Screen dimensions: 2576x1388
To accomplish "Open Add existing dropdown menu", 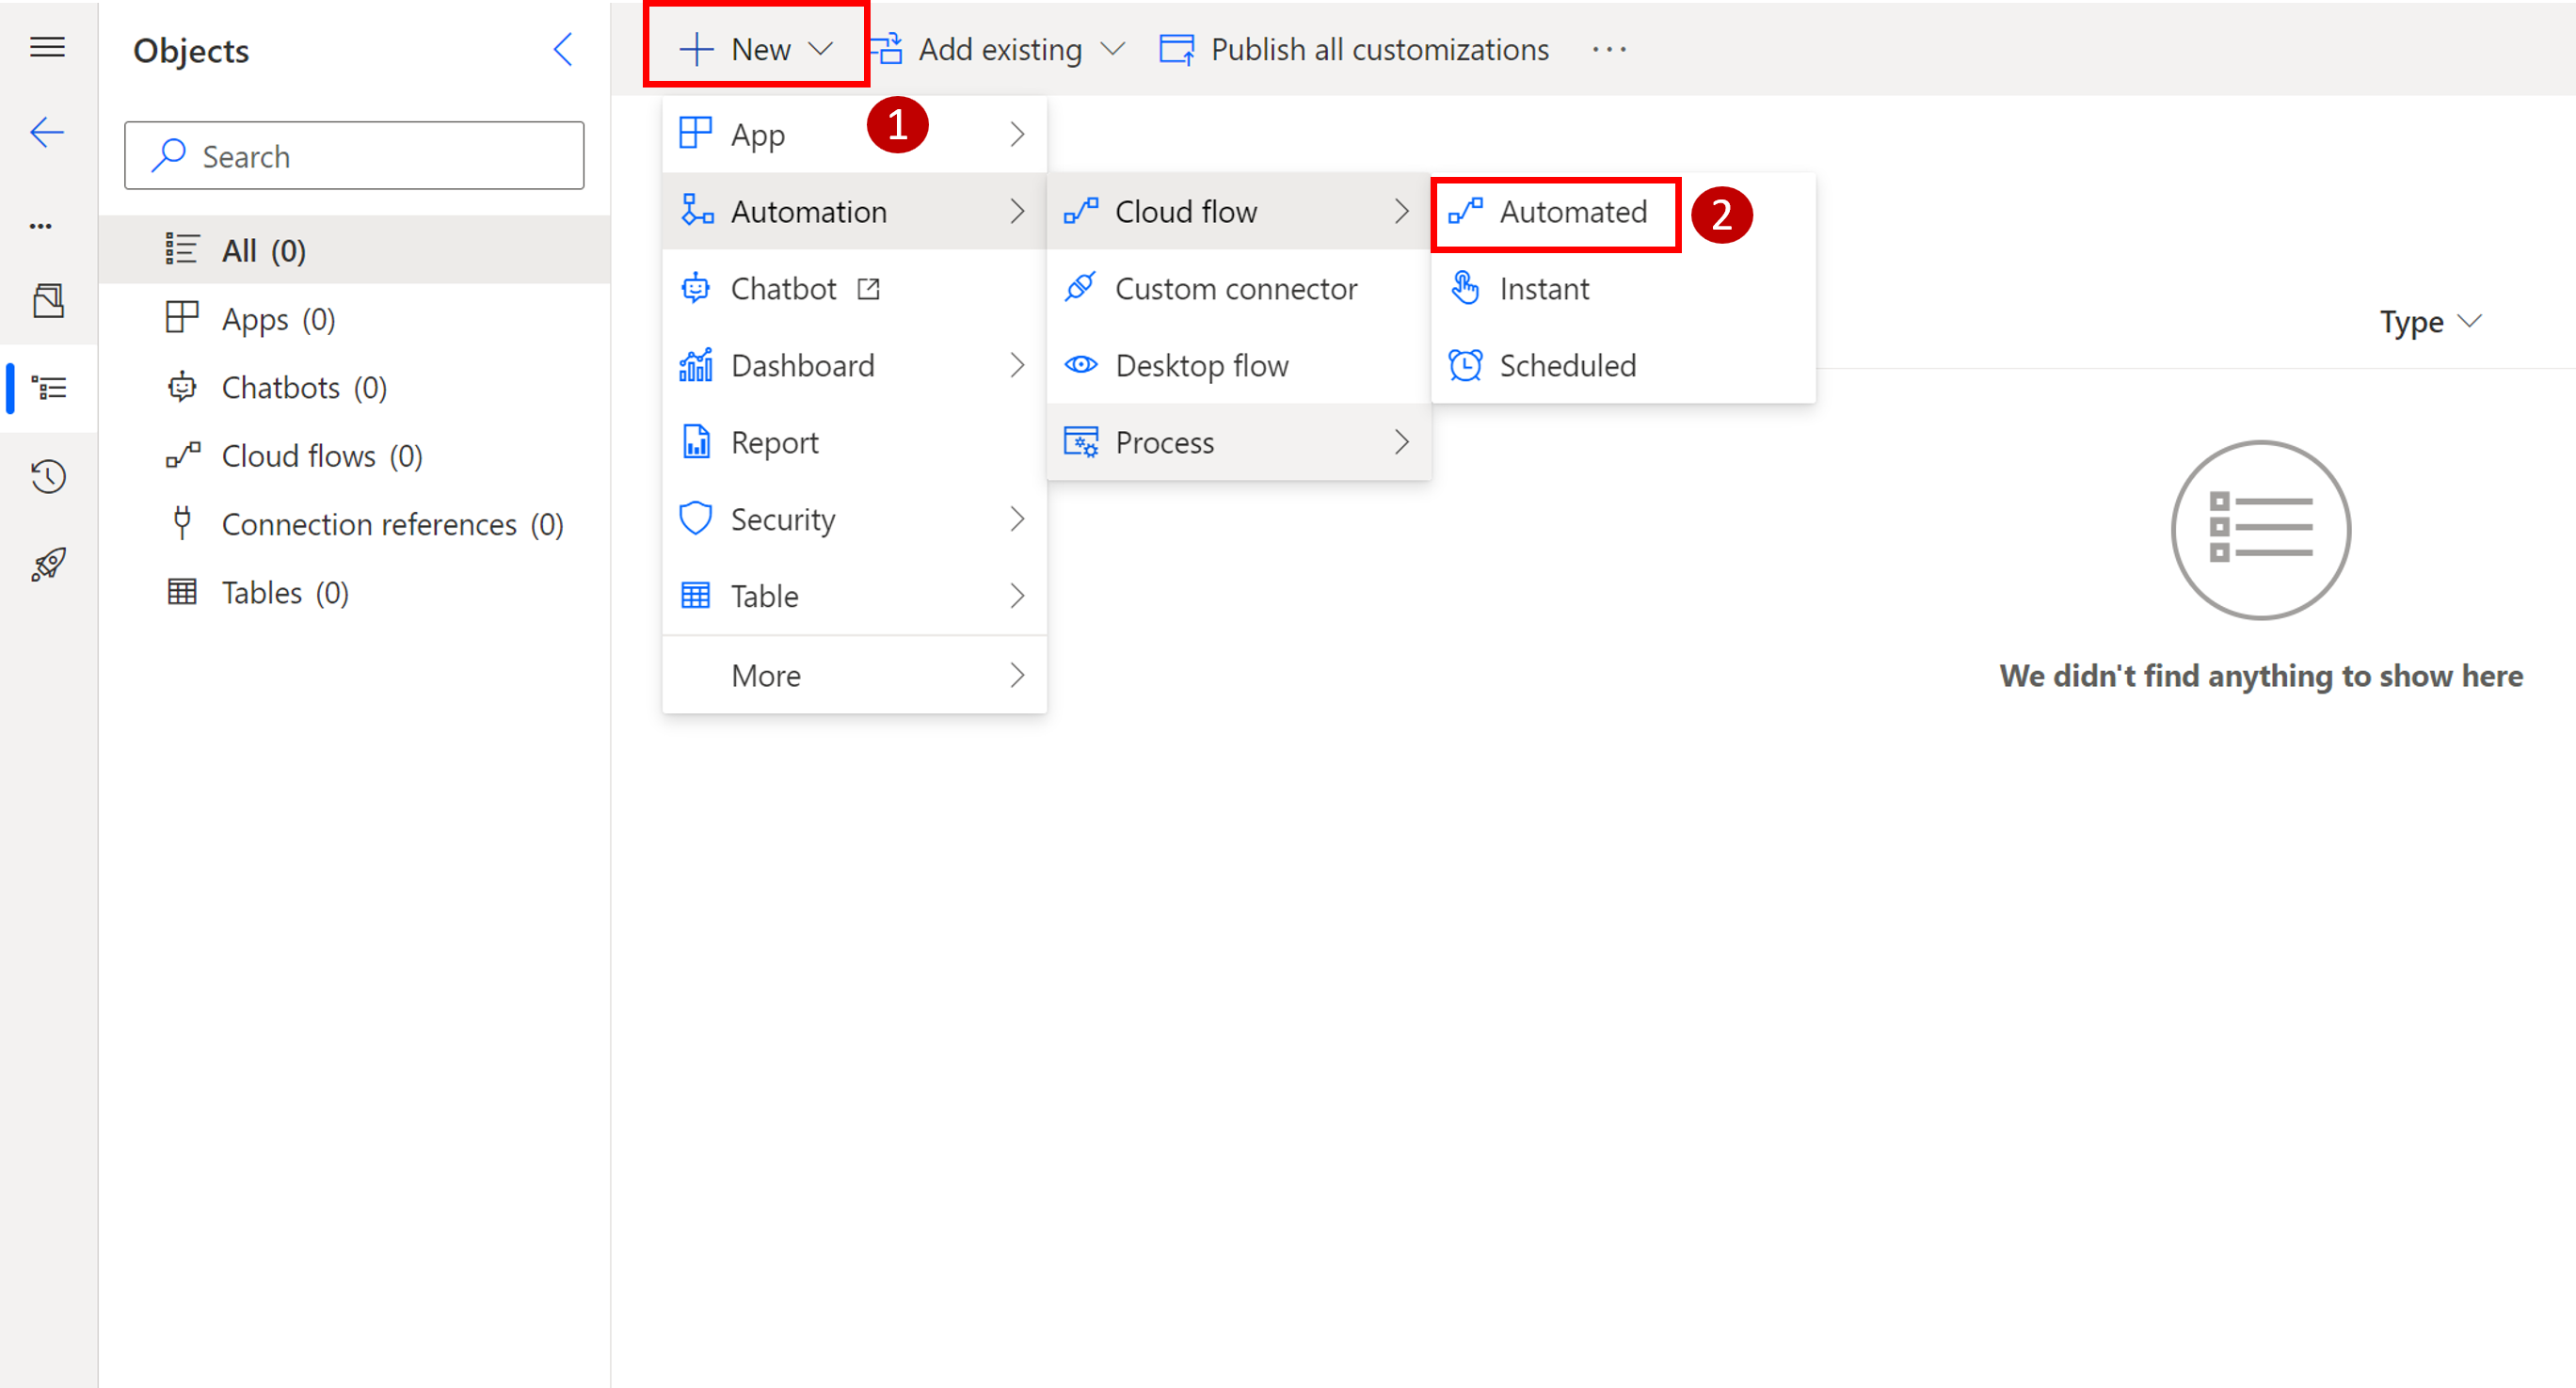I will [999, 48].
